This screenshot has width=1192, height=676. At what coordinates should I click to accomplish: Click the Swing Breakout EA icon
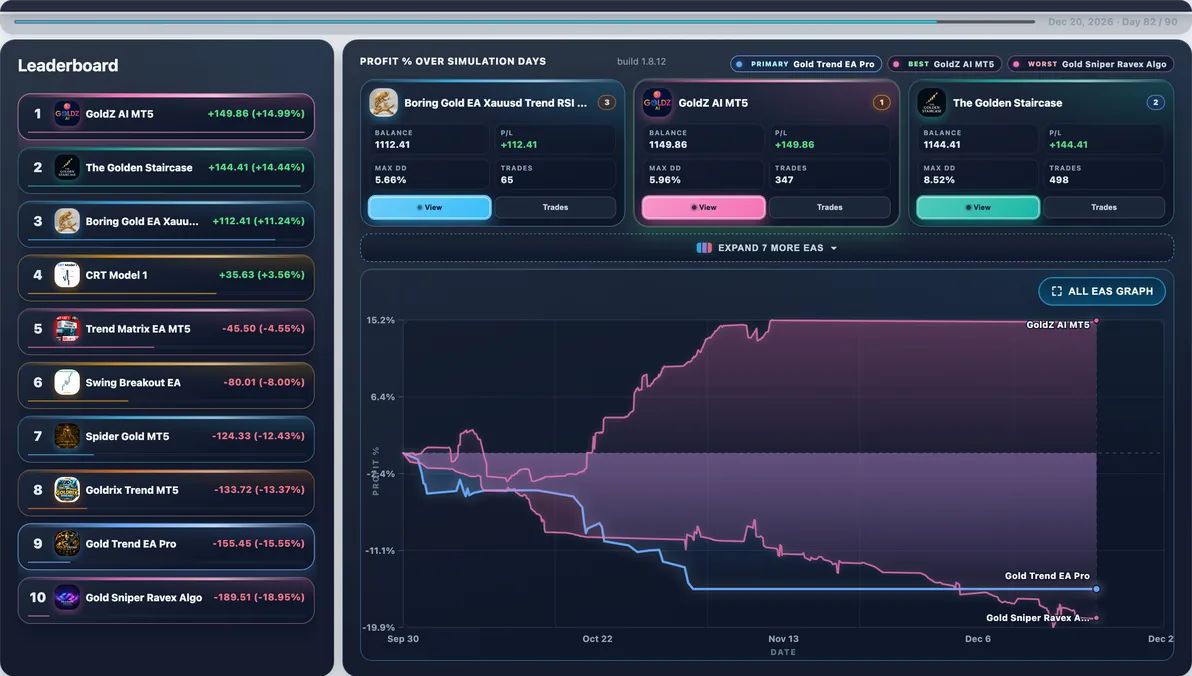pyautogui.click(x=67, y=382)
